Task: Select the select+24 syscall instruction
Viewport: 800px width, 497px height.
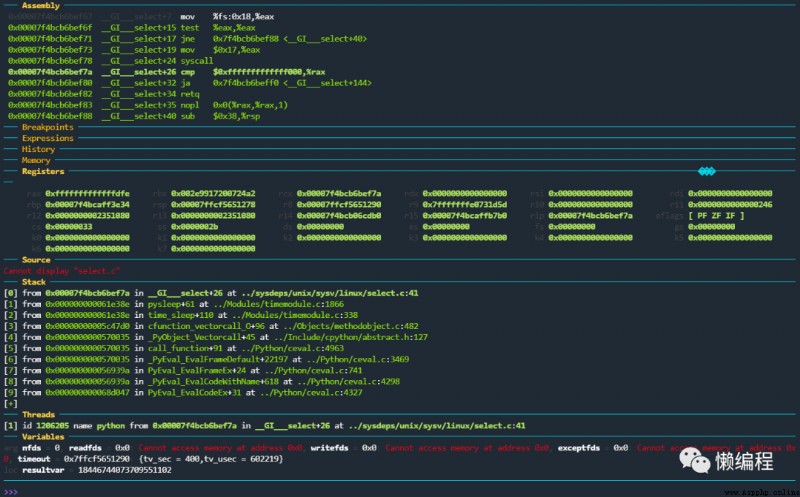Action: [x=111, y=61]
